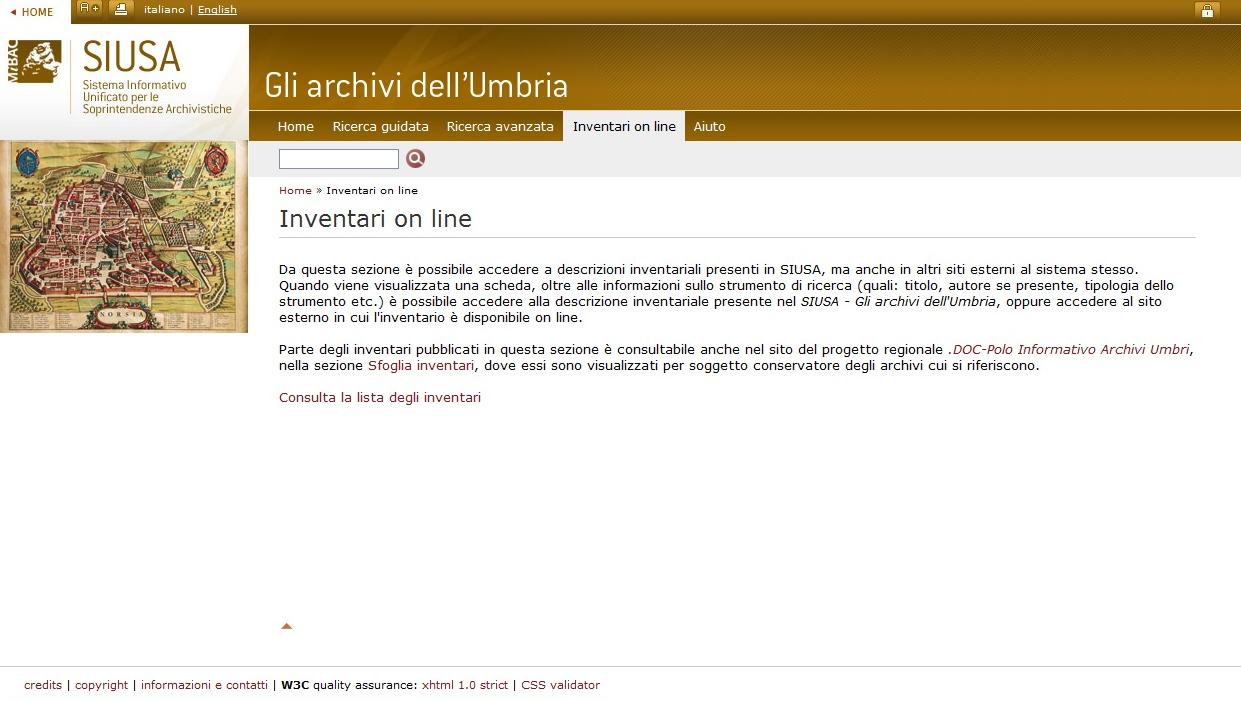Open the Ricerca guidata tab
Screen dimensions: 1241x701
(x=380, y=127)
